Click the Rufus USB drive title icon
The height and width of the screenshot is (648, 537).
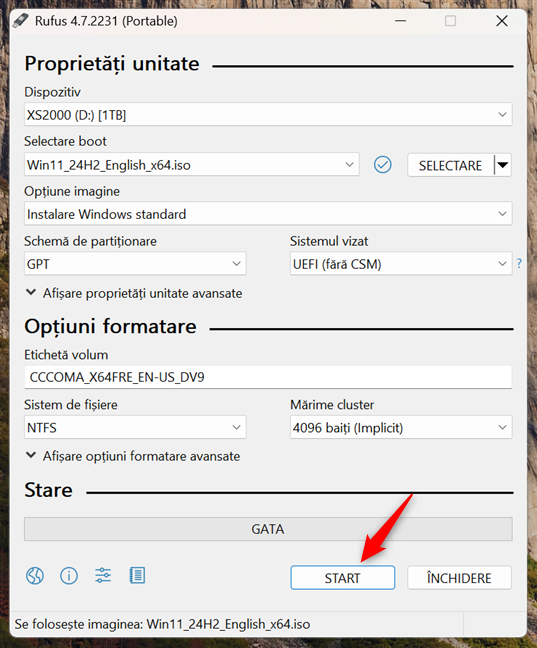click(x=21, y=21)
